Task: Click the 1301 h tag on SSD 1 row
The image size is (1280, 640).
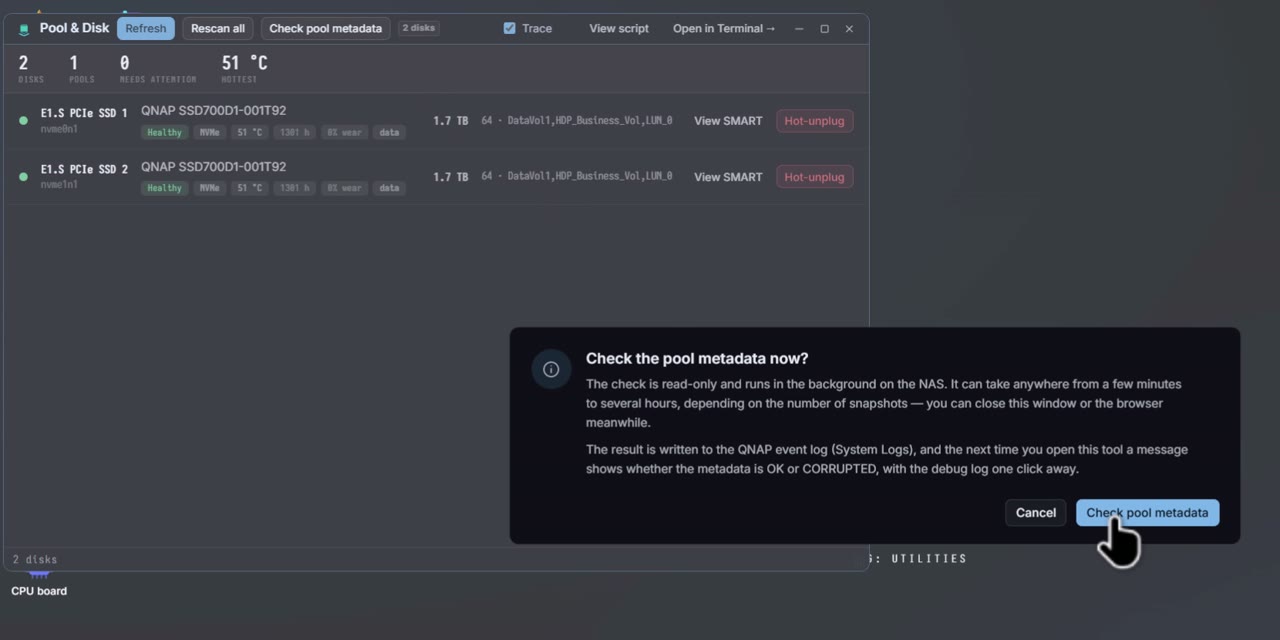Action: click(294, 132)
